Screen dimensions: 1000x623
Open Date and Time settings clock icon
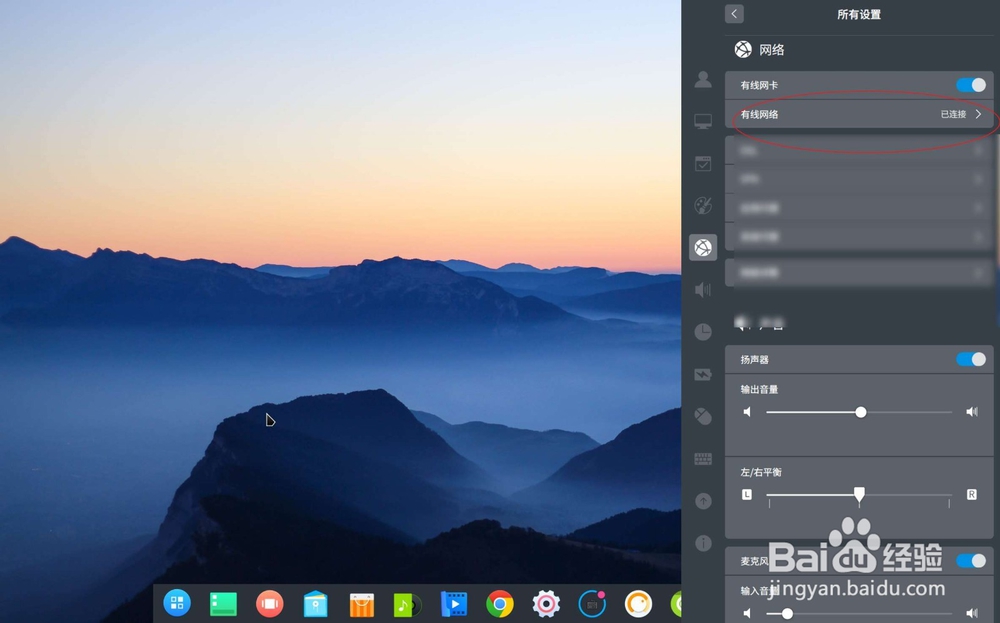(x=703, y=331)
